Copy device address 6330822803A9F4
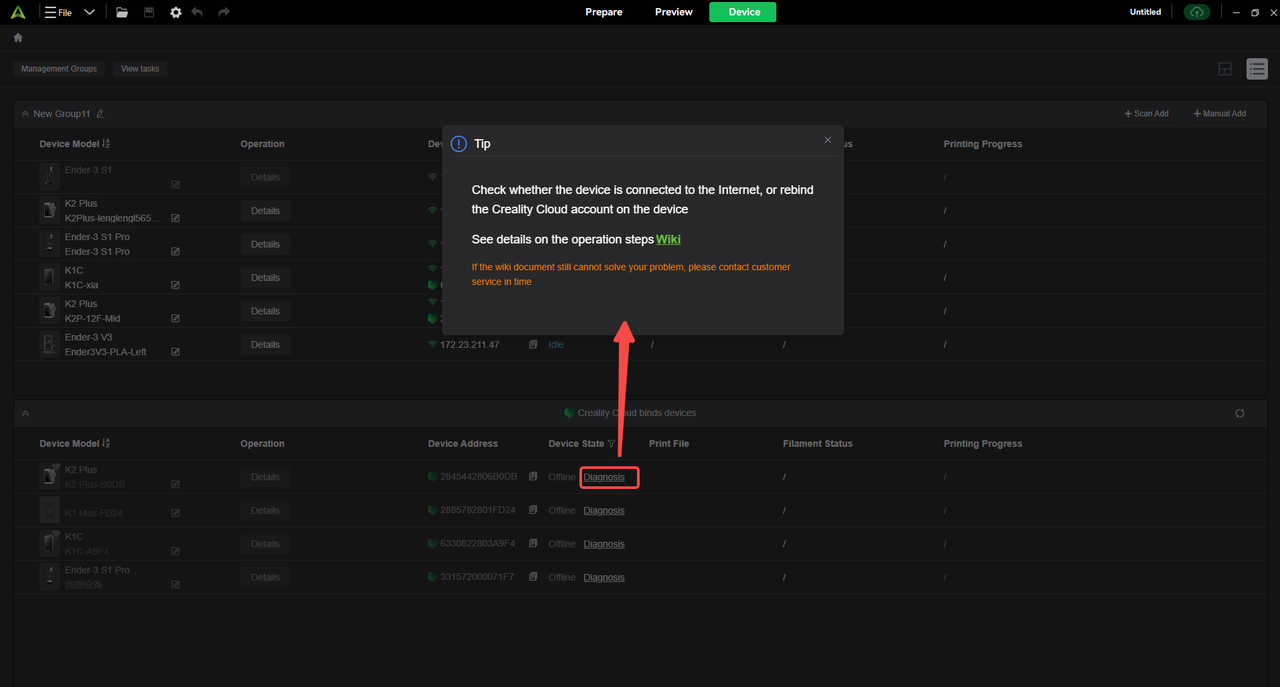The height and width of the screenshot is (687, 1280). point(533,544)
